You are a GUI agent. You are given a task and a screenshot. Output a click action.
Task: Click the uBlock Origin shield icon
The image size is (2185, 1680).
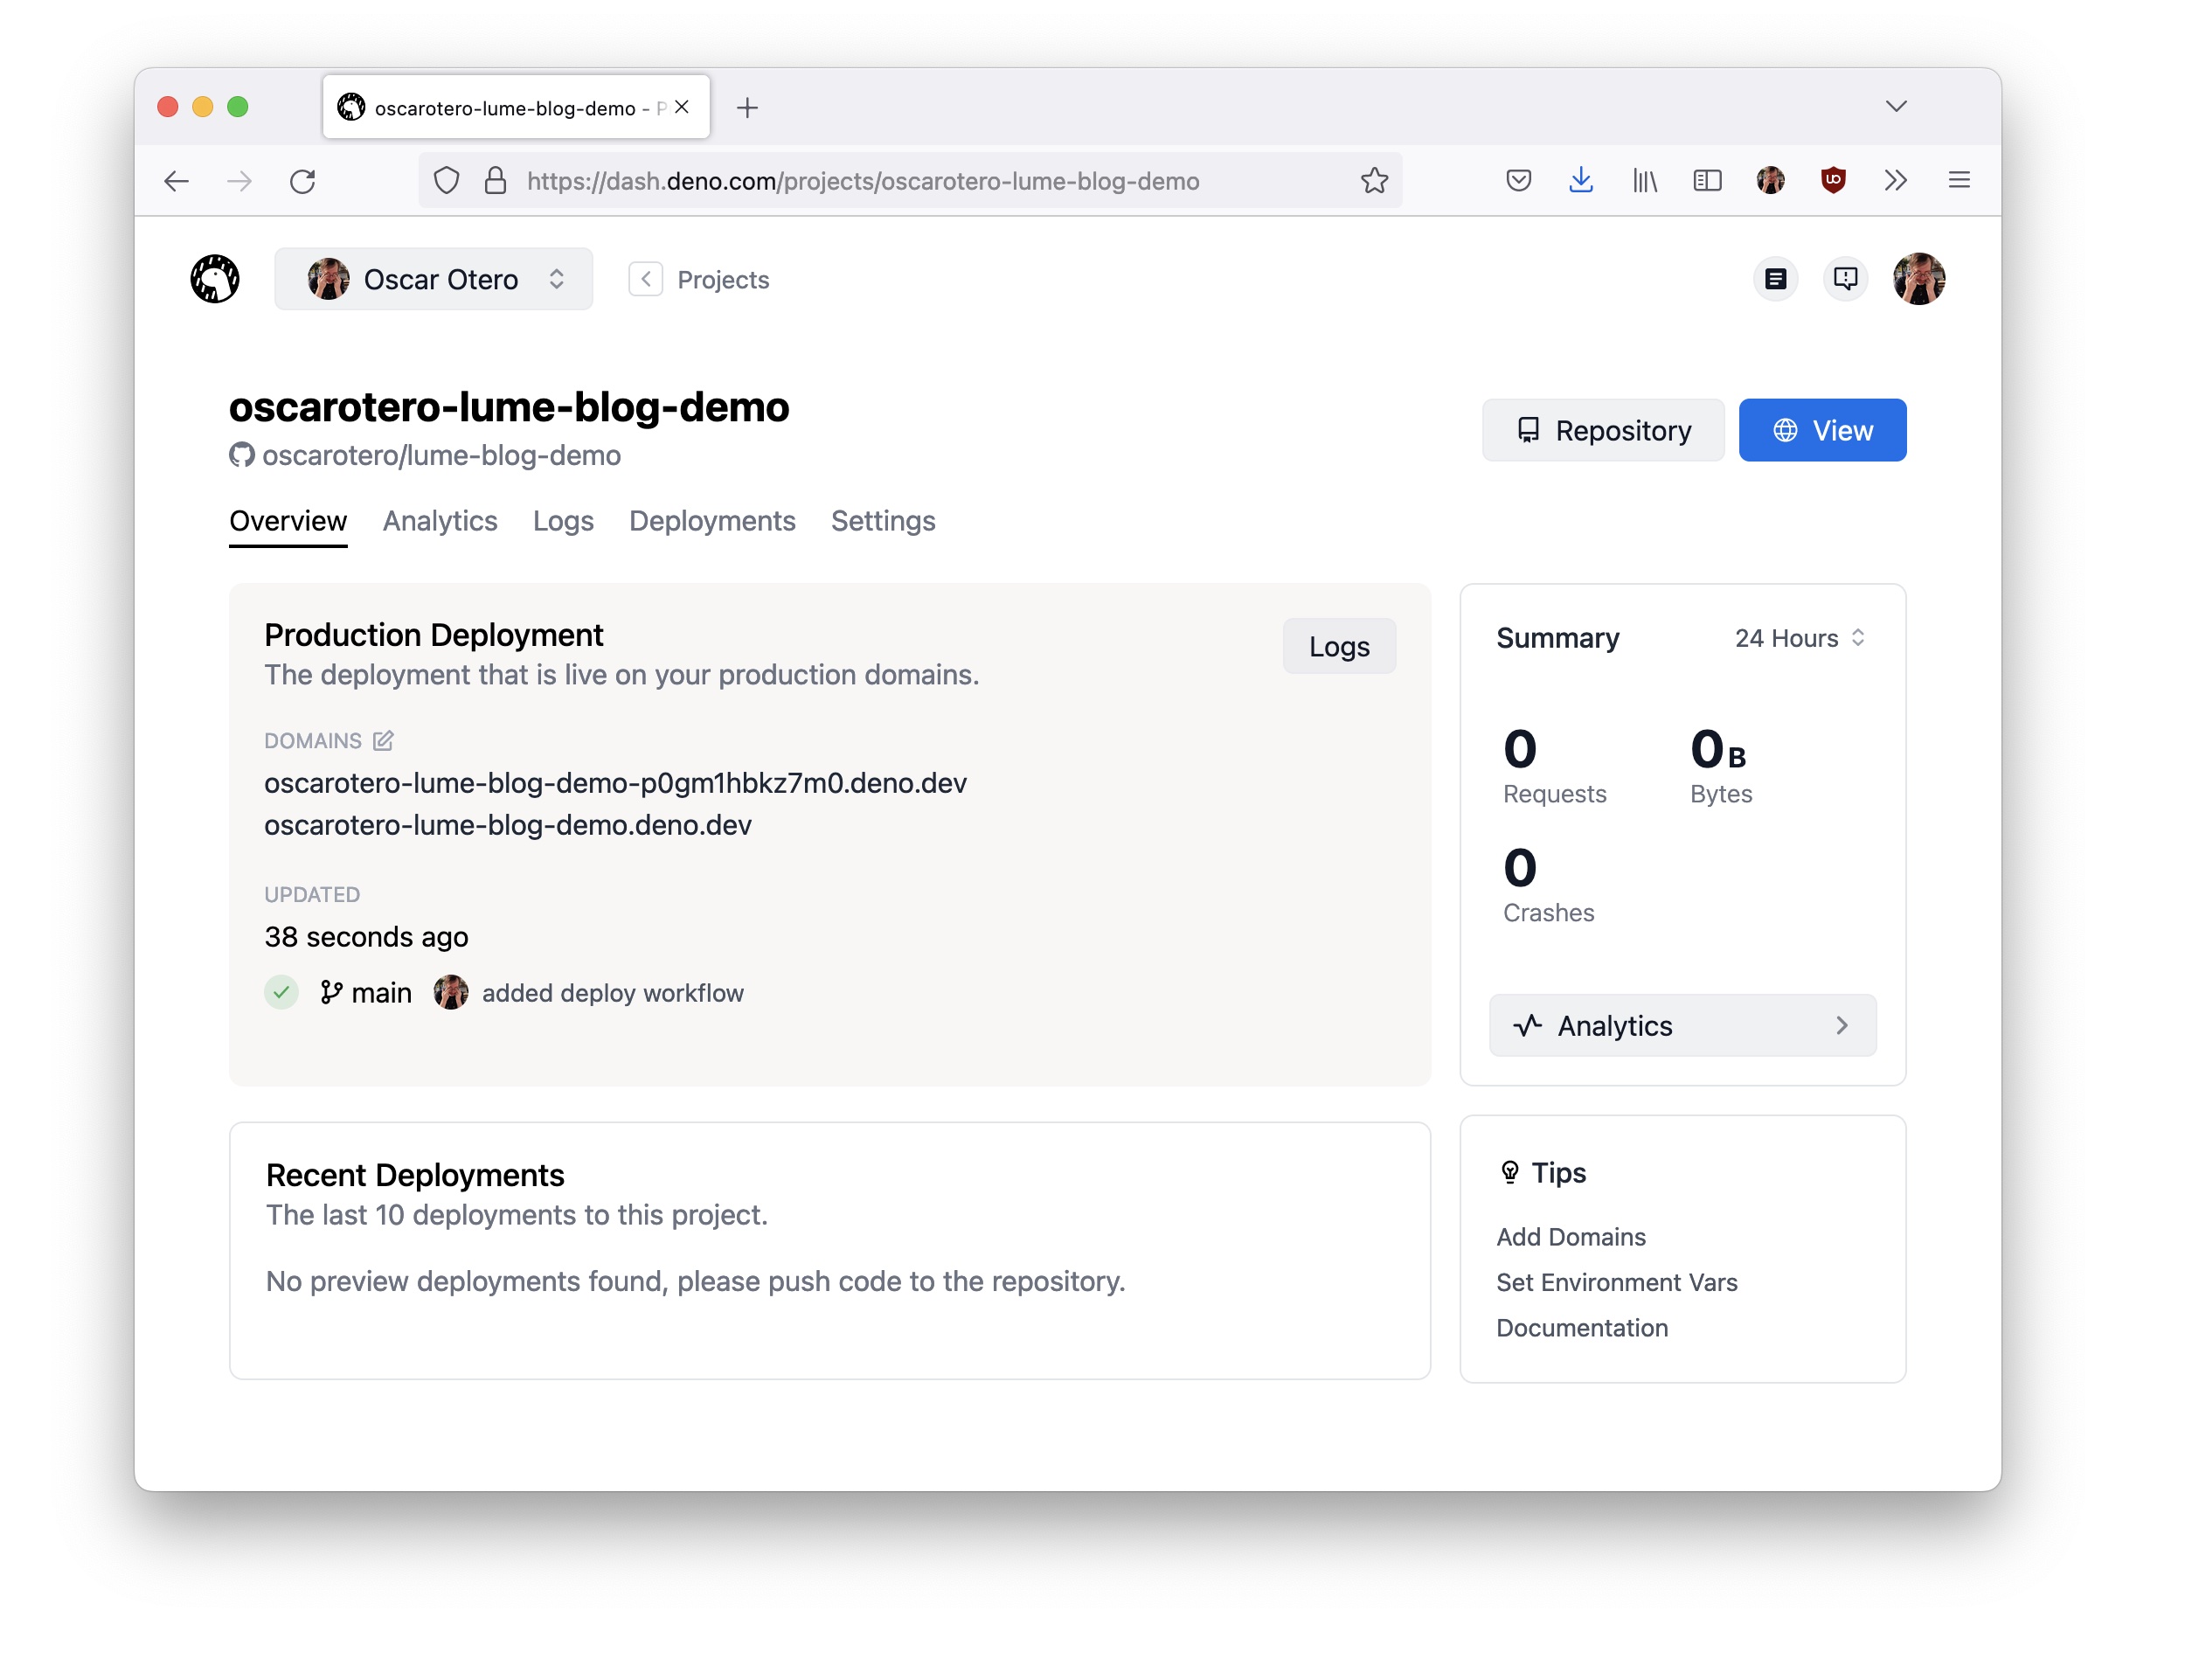pyautogui.click(x=1832, y=181)
